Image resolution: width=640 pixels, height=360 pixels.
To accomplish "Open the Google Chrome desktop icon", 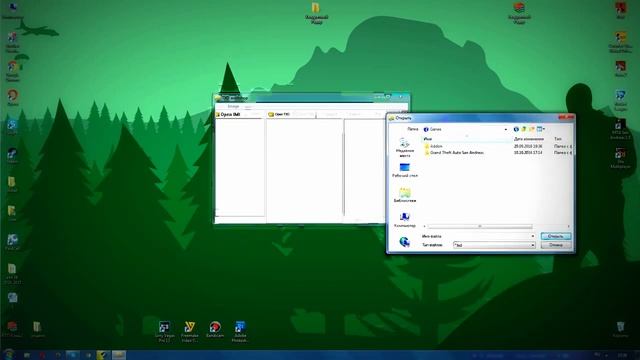I will (12, 71).
